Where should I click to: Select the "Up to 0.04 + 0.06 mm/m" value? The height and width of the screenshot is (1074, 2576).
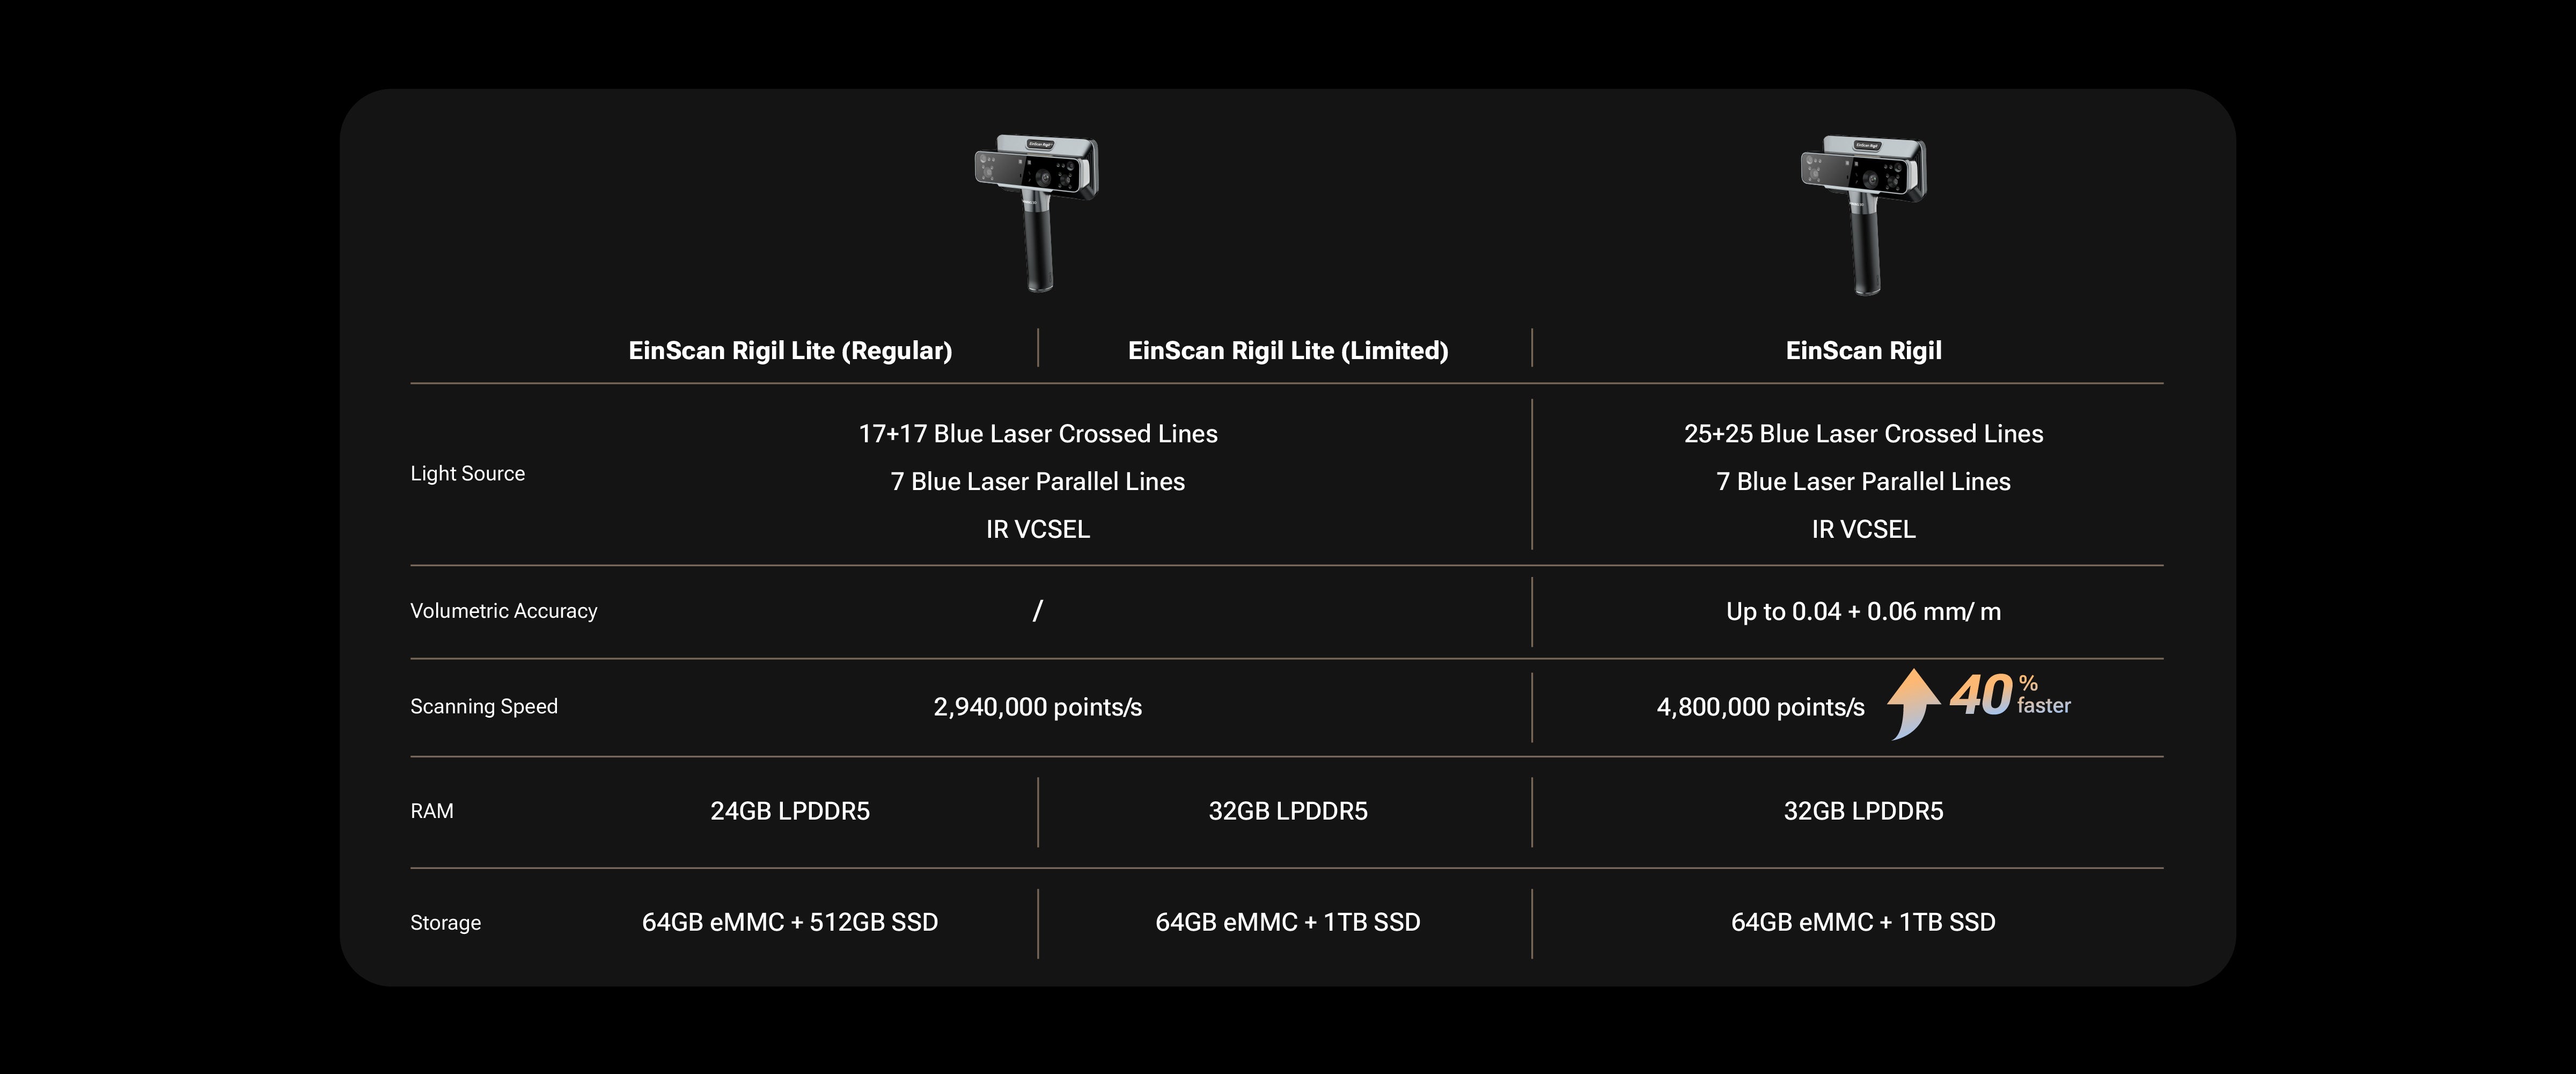pyautogui.click(x=1863, y=611)
